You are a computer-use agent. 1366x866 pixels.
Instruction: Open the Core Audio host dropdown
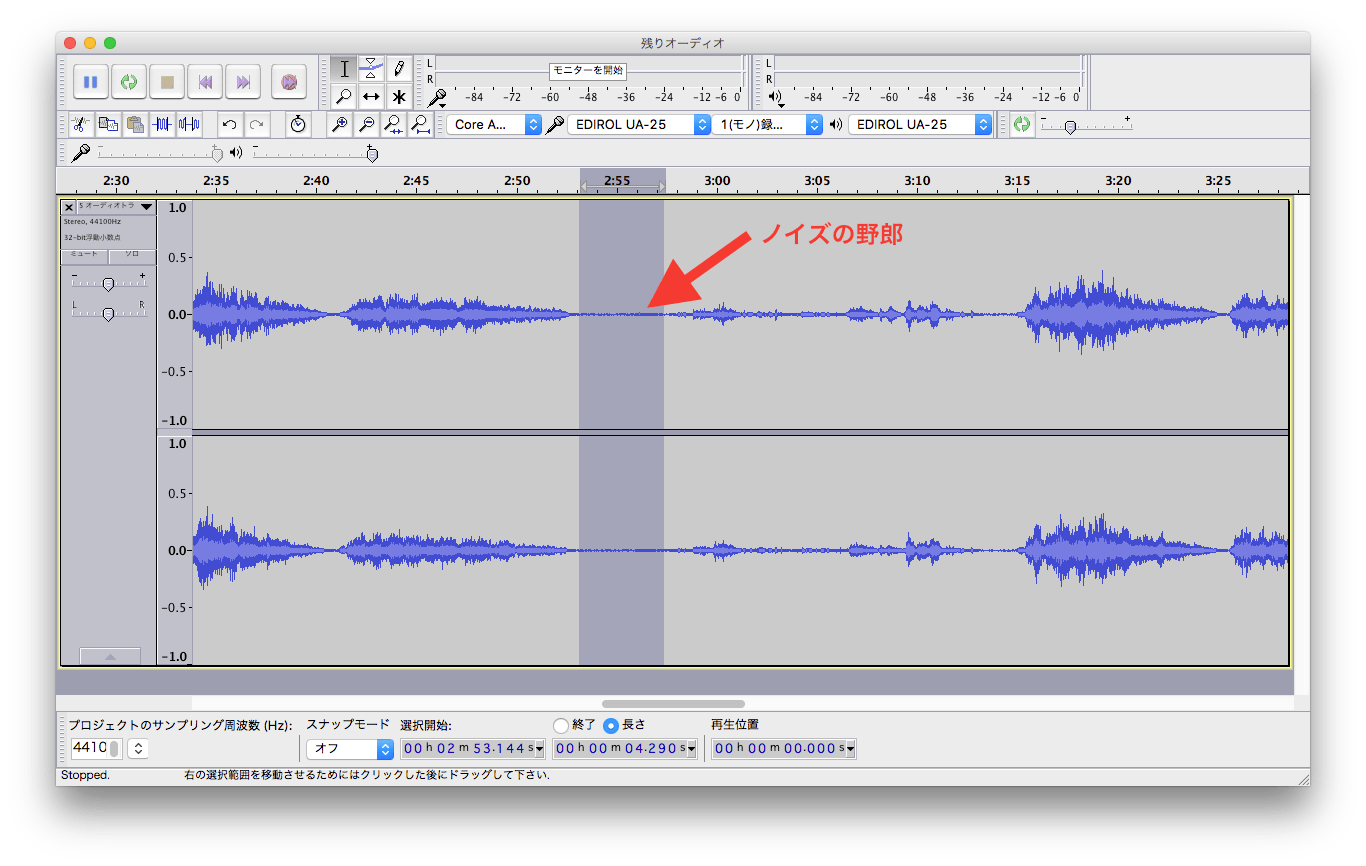click(x=494, y=125)
